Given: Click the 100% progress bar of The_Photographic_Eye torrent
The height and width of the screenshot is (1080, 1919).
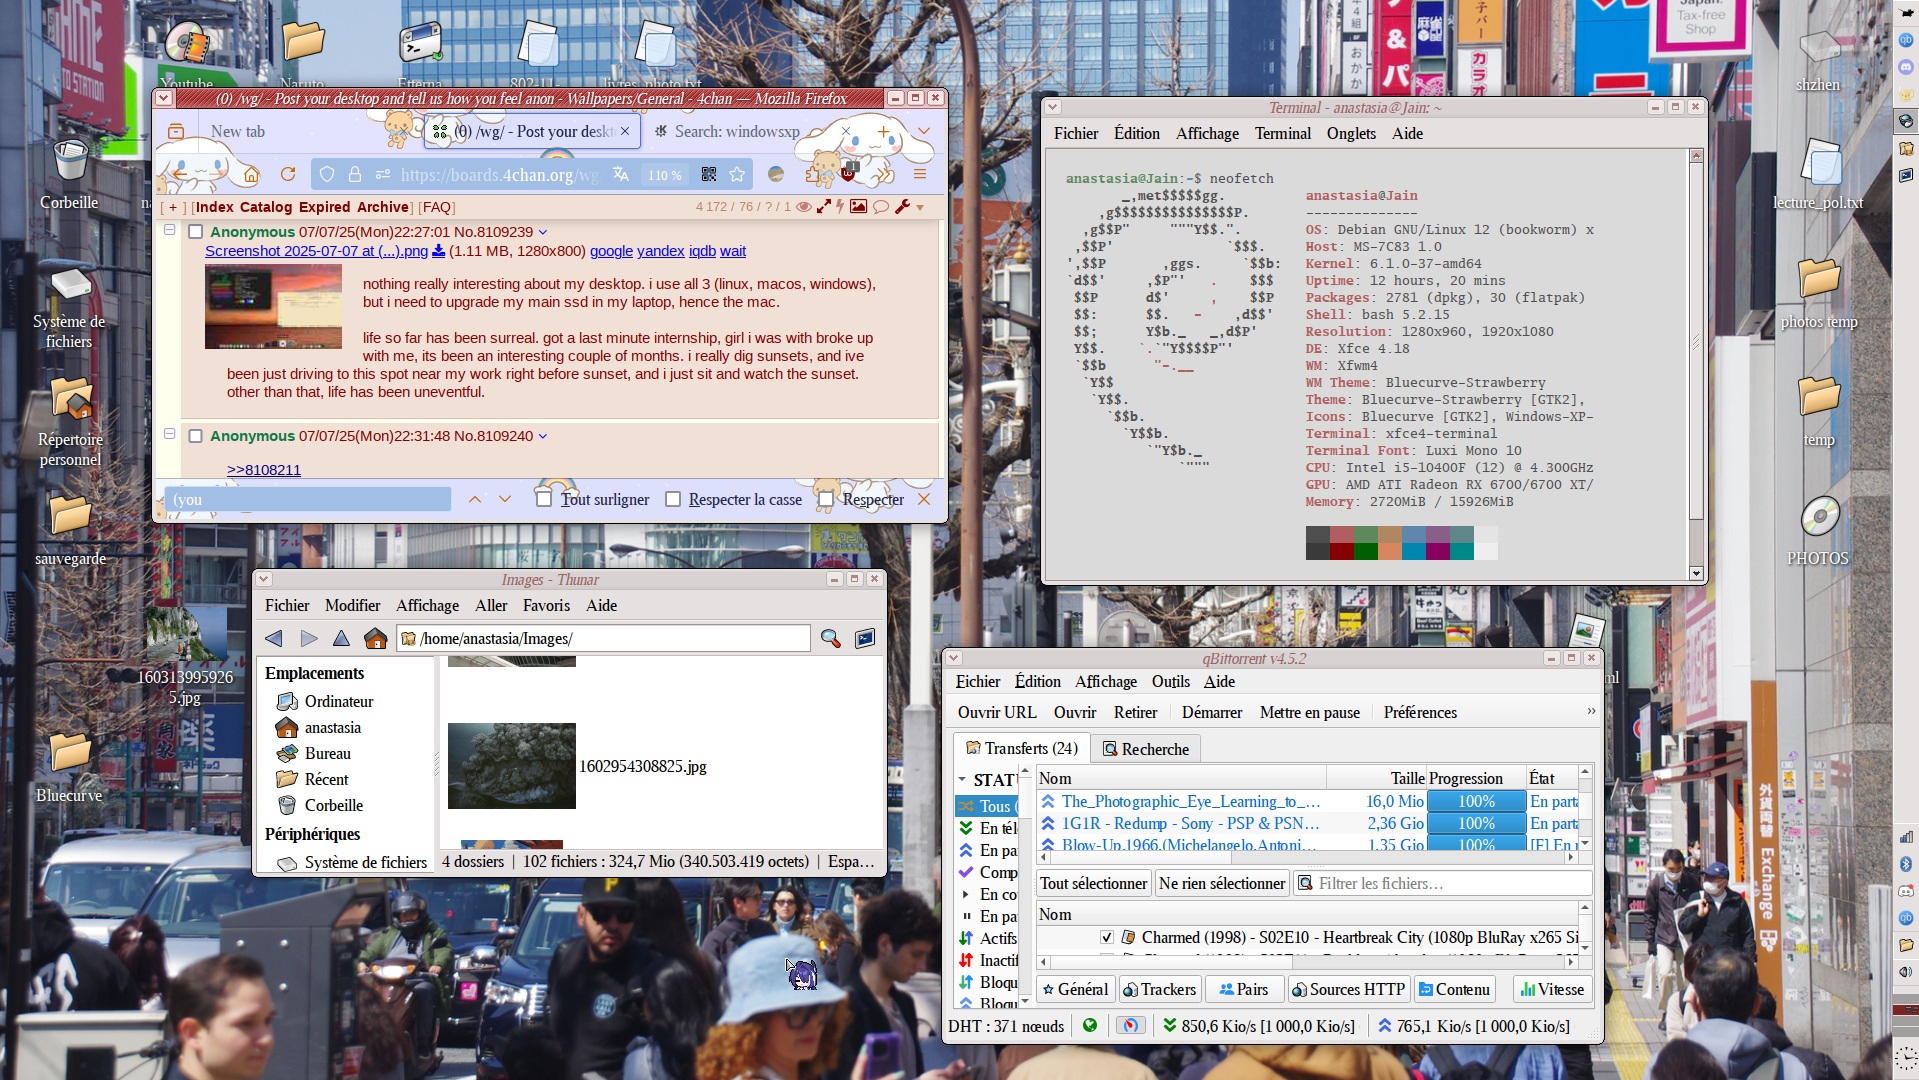Looking at the screenshot, I should click(x=1476, y=801).
